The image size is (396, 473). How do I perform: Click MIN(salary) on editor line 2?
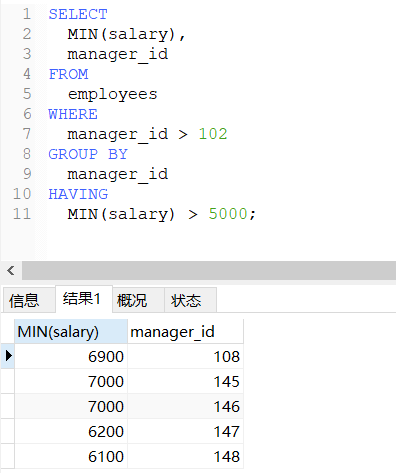[122, 34]
